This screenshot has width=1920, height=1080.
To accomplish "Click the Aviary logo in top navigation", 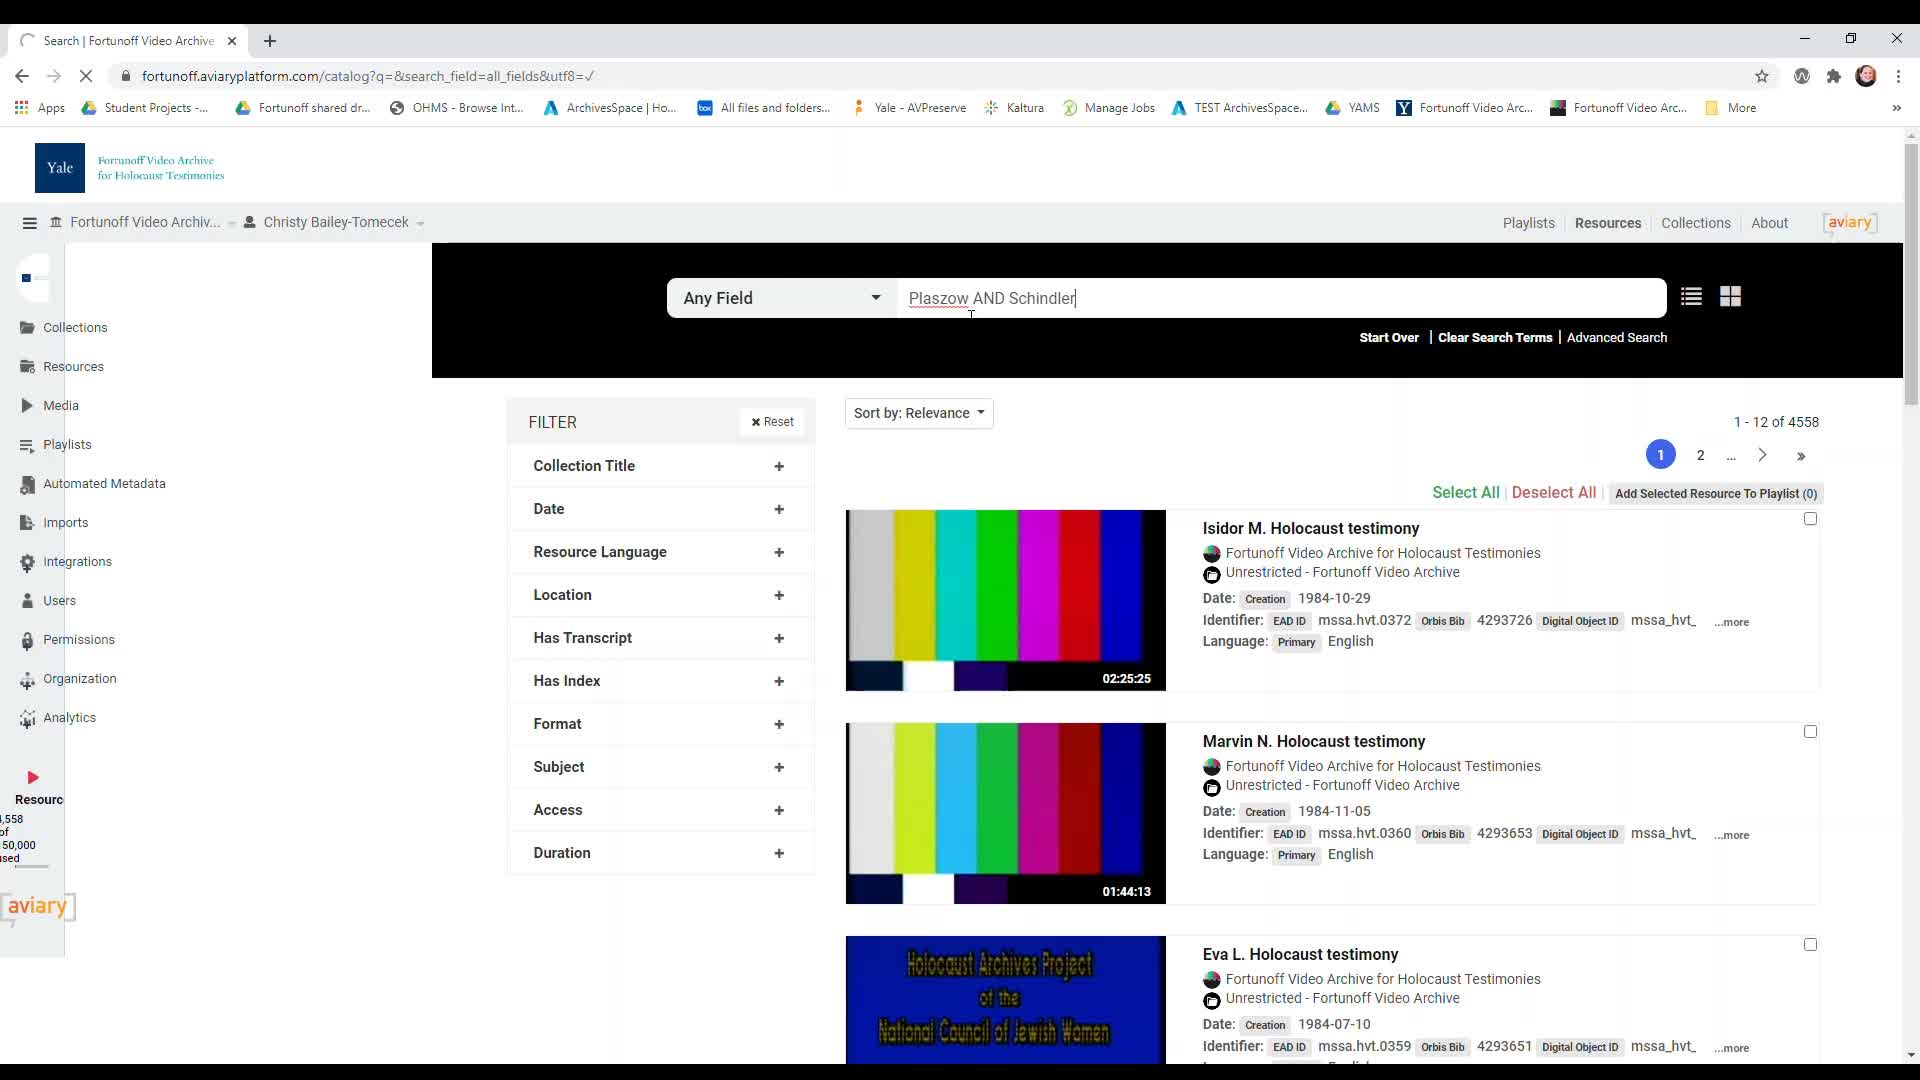I will click(x=1850, y=223).
